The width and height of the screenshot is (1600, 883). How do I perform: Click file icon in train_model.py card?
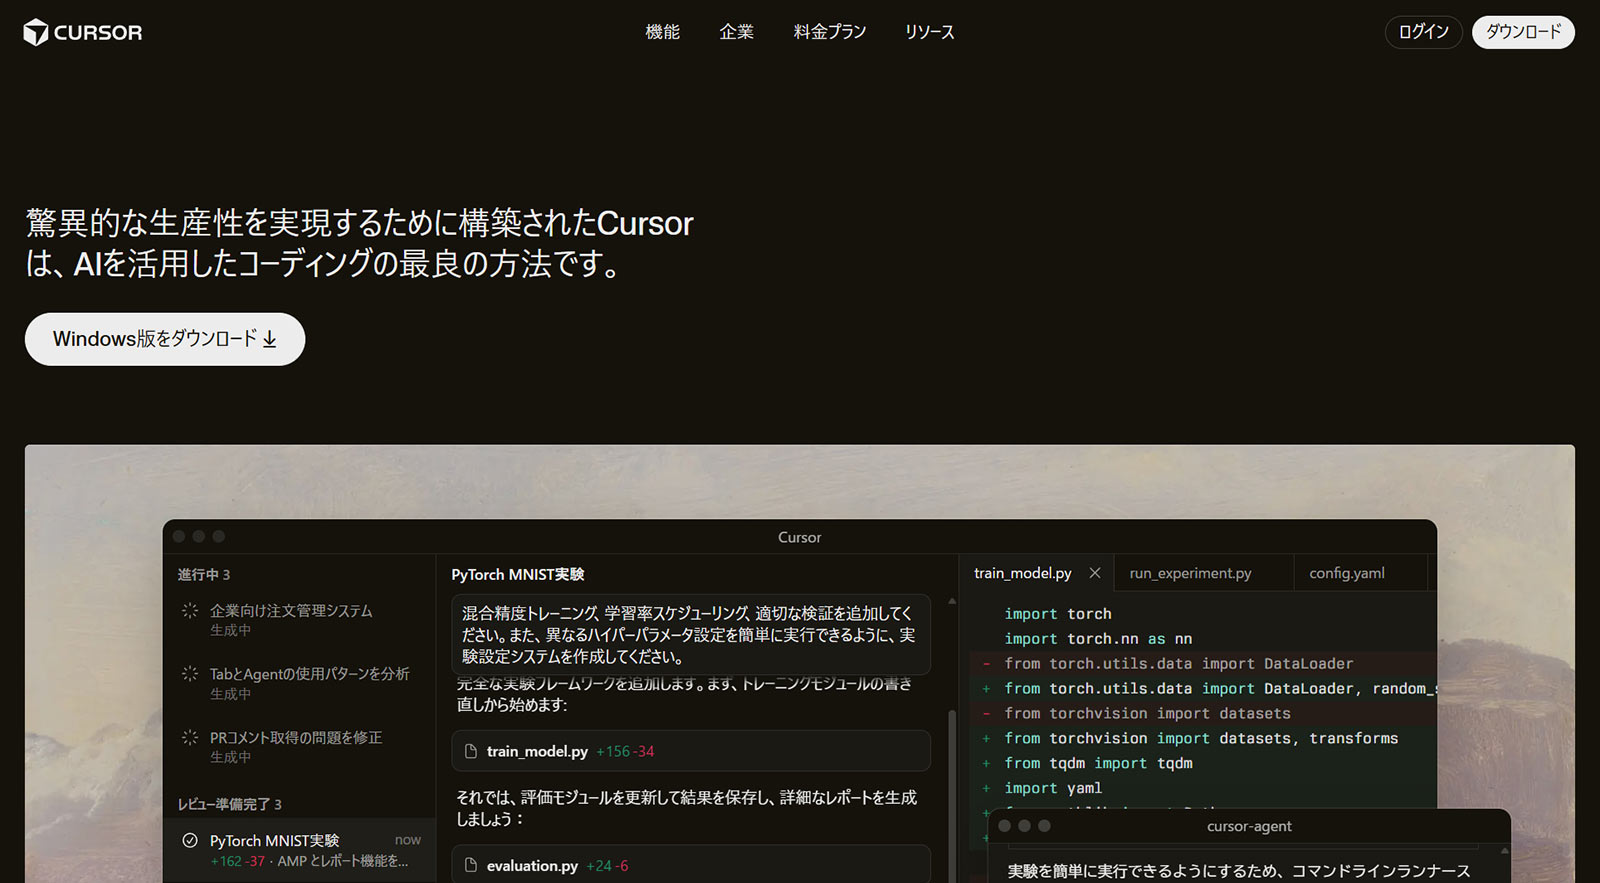tap(471, 751)
